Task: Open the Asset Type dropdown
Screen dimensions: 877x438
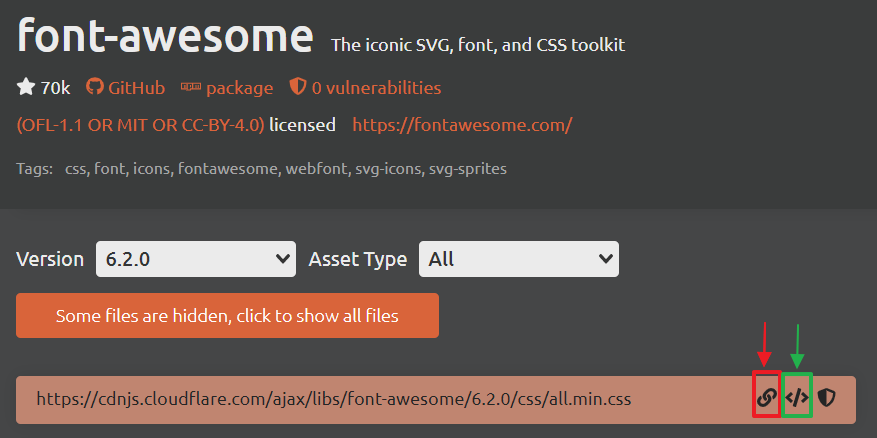Action: pos(518,259)
